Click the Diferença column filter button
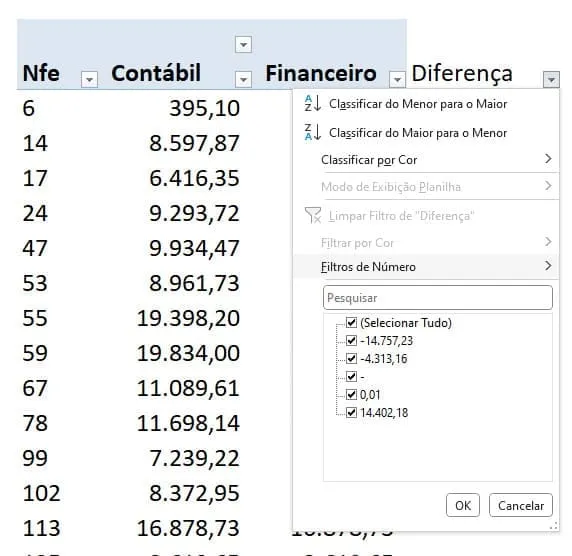 click(x=551, y=79)
